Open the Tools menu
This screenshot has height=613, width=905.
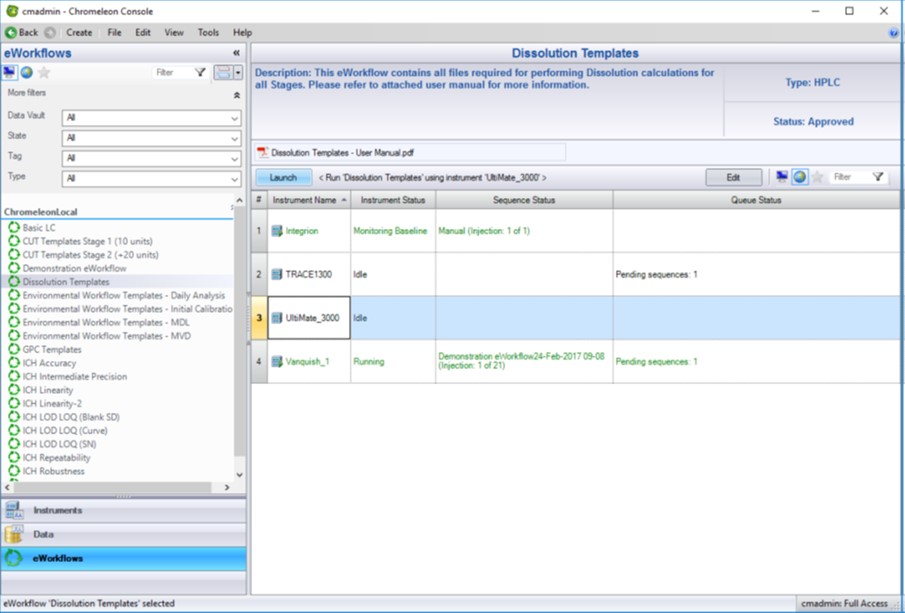click(208, 32)
